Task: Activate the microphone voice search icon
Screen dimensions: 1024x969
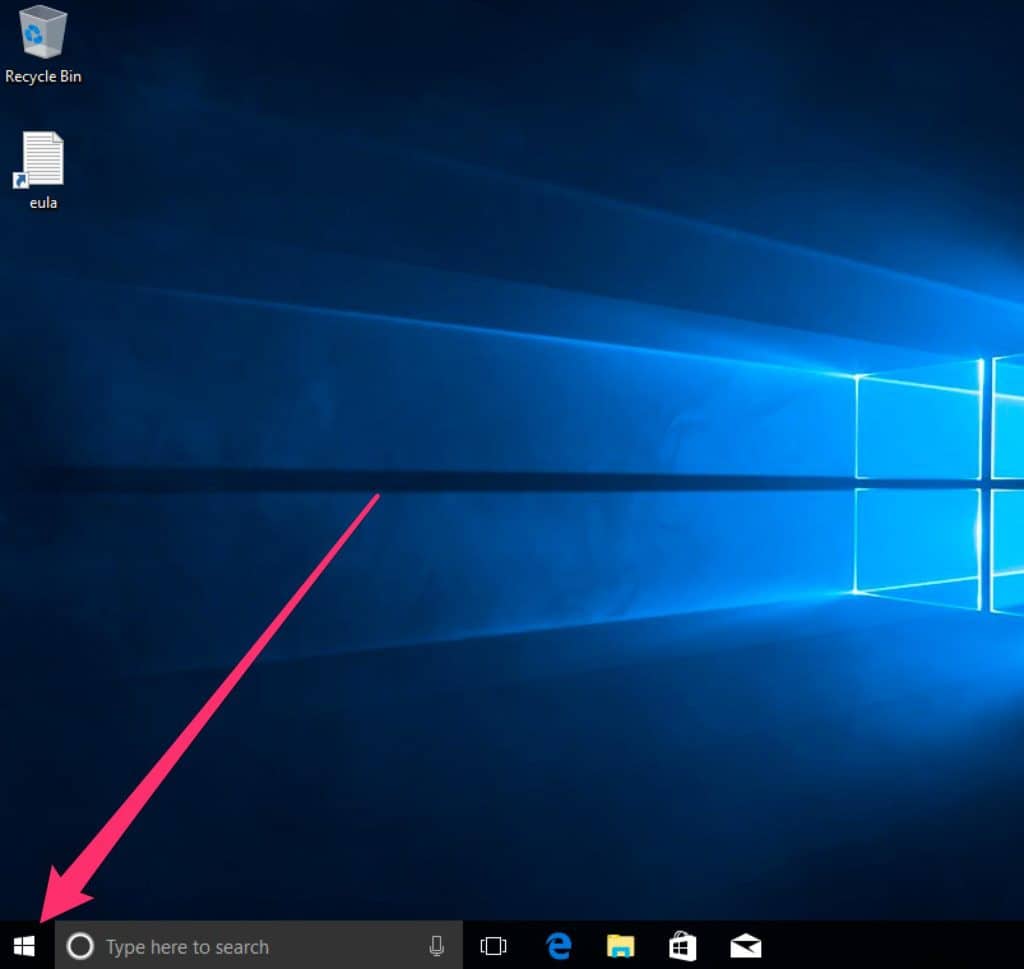Action: pyautogui.click(x=436, y=945)
